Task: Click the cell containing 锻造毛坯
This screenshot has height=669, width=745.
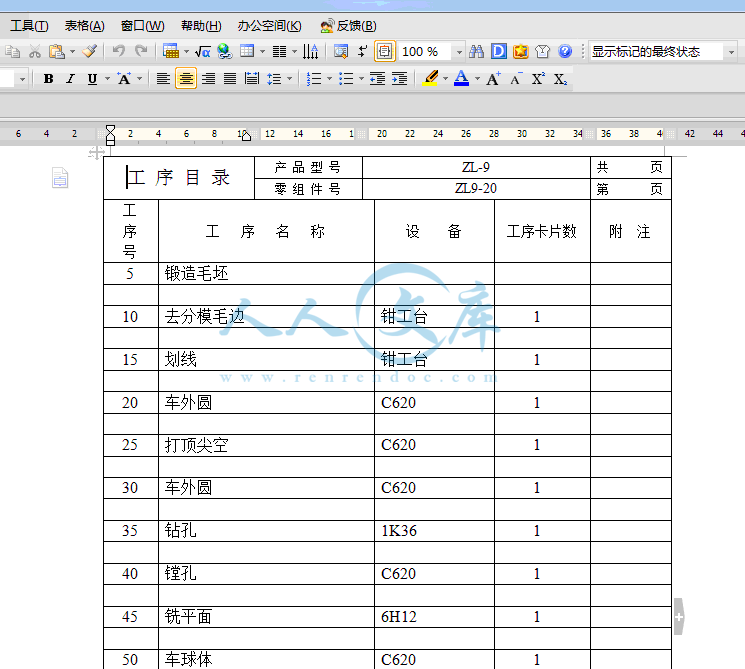Action: click(266, 274)
